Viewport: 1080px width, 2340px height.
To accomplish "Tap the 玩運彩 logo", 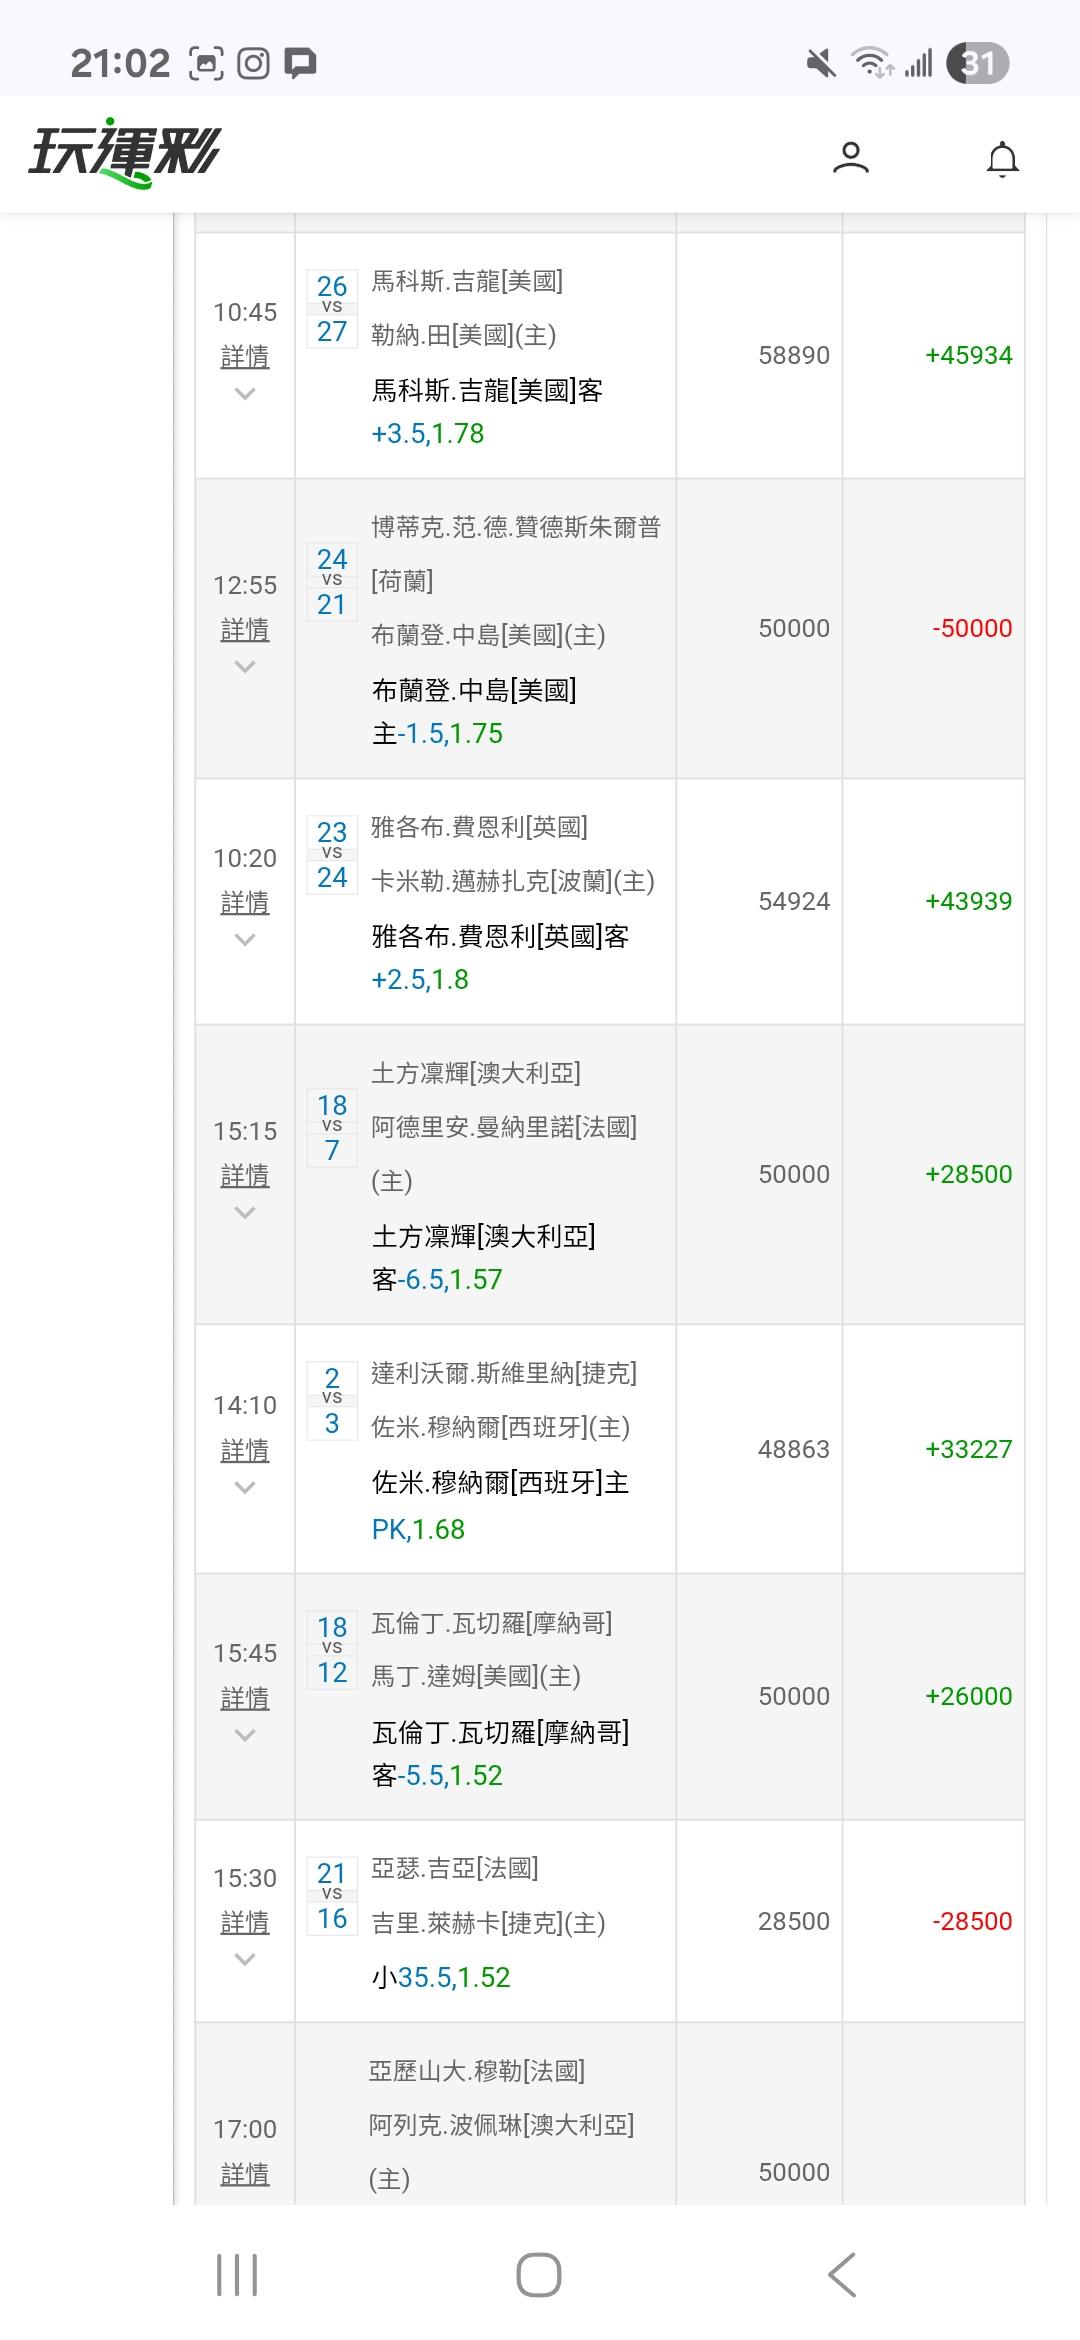I will click(124, 155).
